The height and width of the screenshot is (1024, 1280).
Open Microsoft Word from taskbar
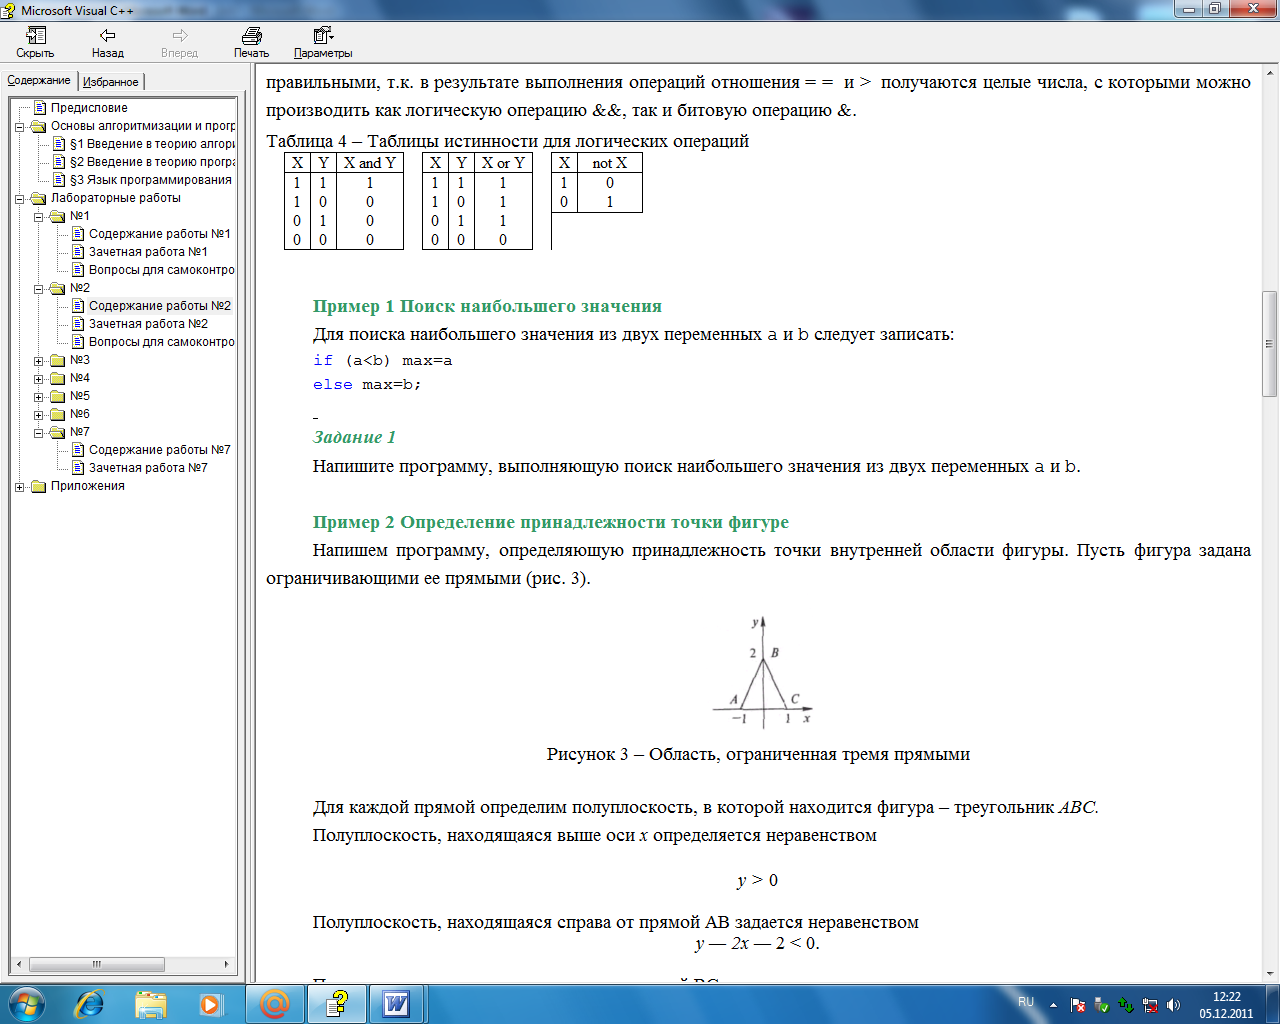coord(398,1003)
